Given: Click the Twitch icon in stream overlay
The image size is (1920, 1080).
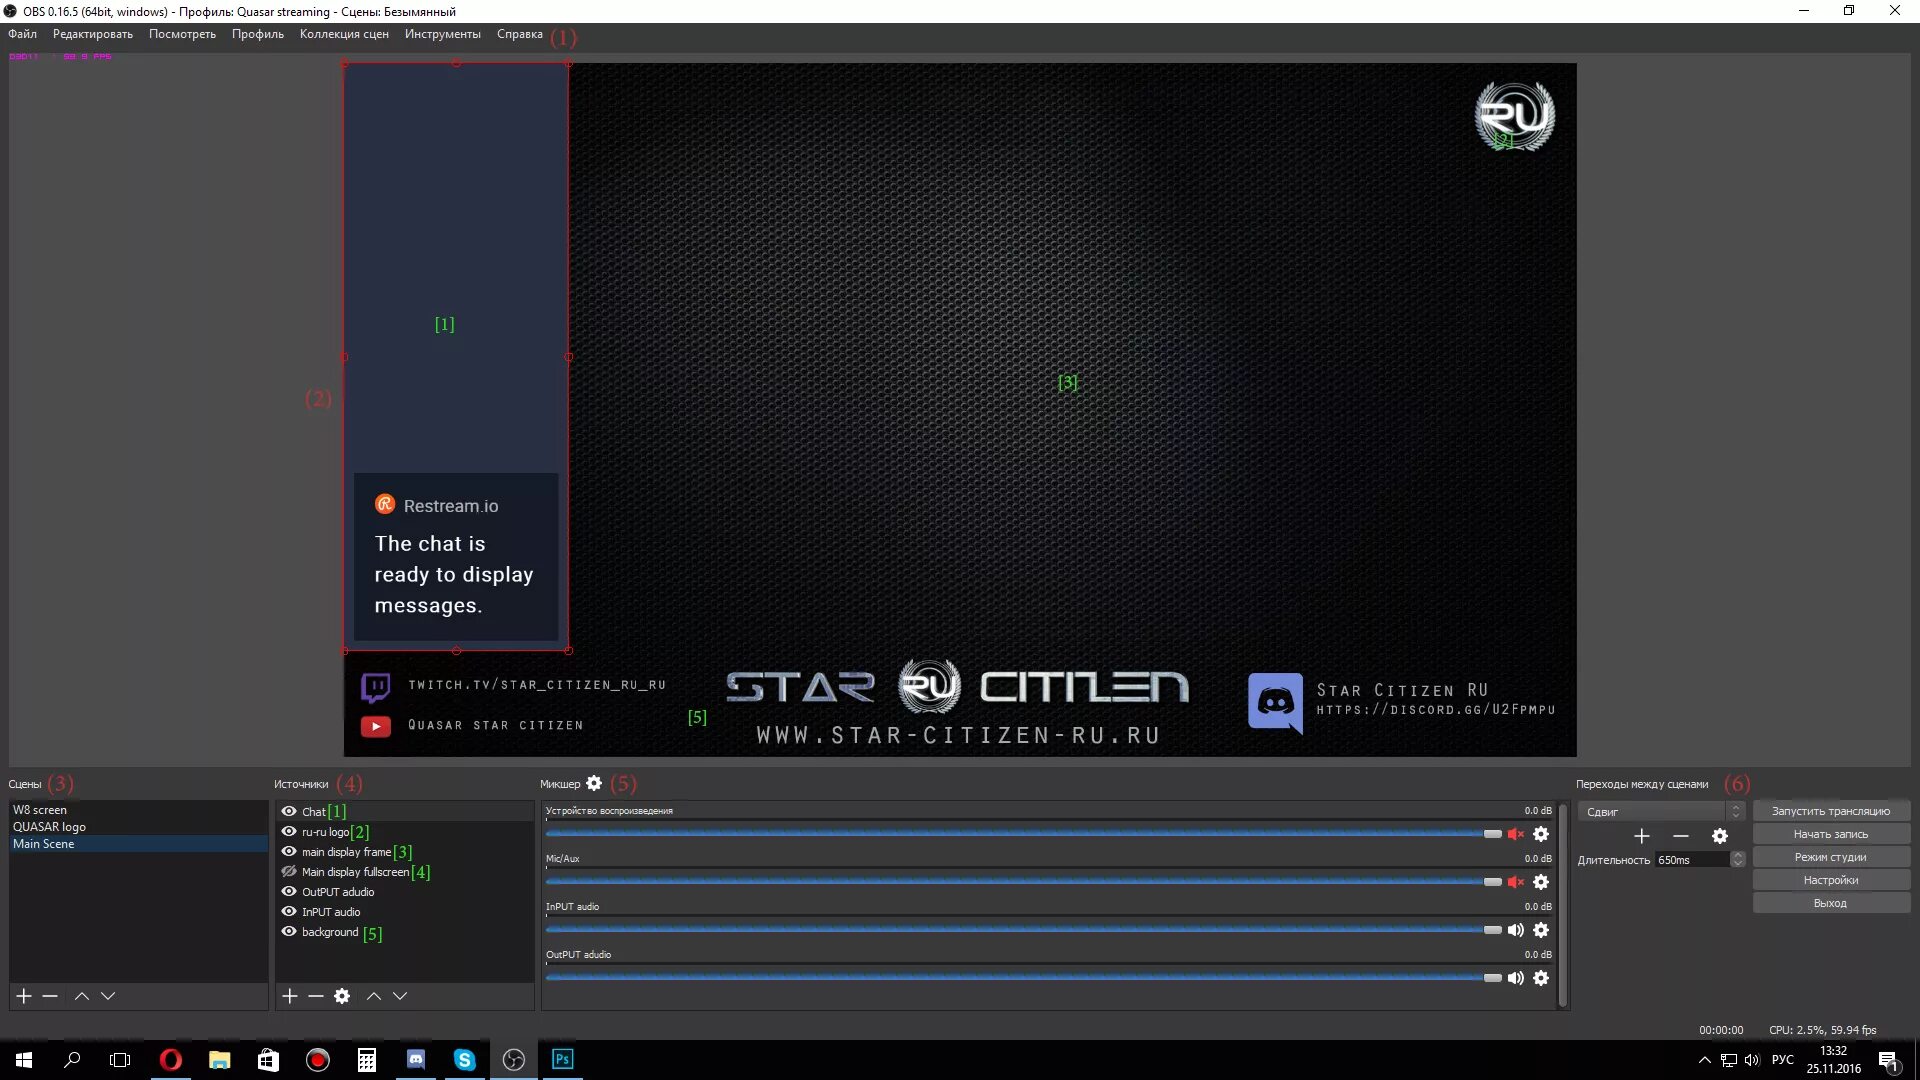Looking at the screenshot, I should [x=376, y=683].
